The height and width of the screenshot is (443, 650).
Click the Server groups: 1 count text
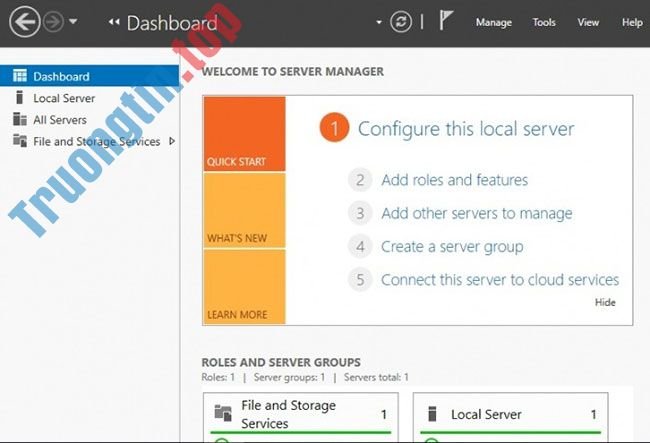point(289,378)
